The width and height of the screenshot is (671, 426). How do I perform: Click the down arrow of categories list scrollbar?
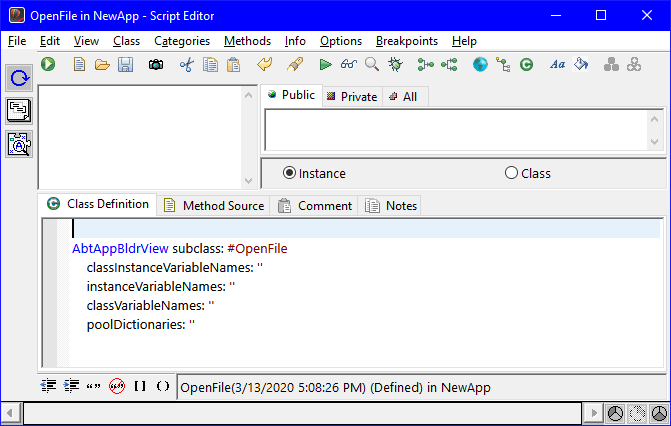(x=249, y=181)
